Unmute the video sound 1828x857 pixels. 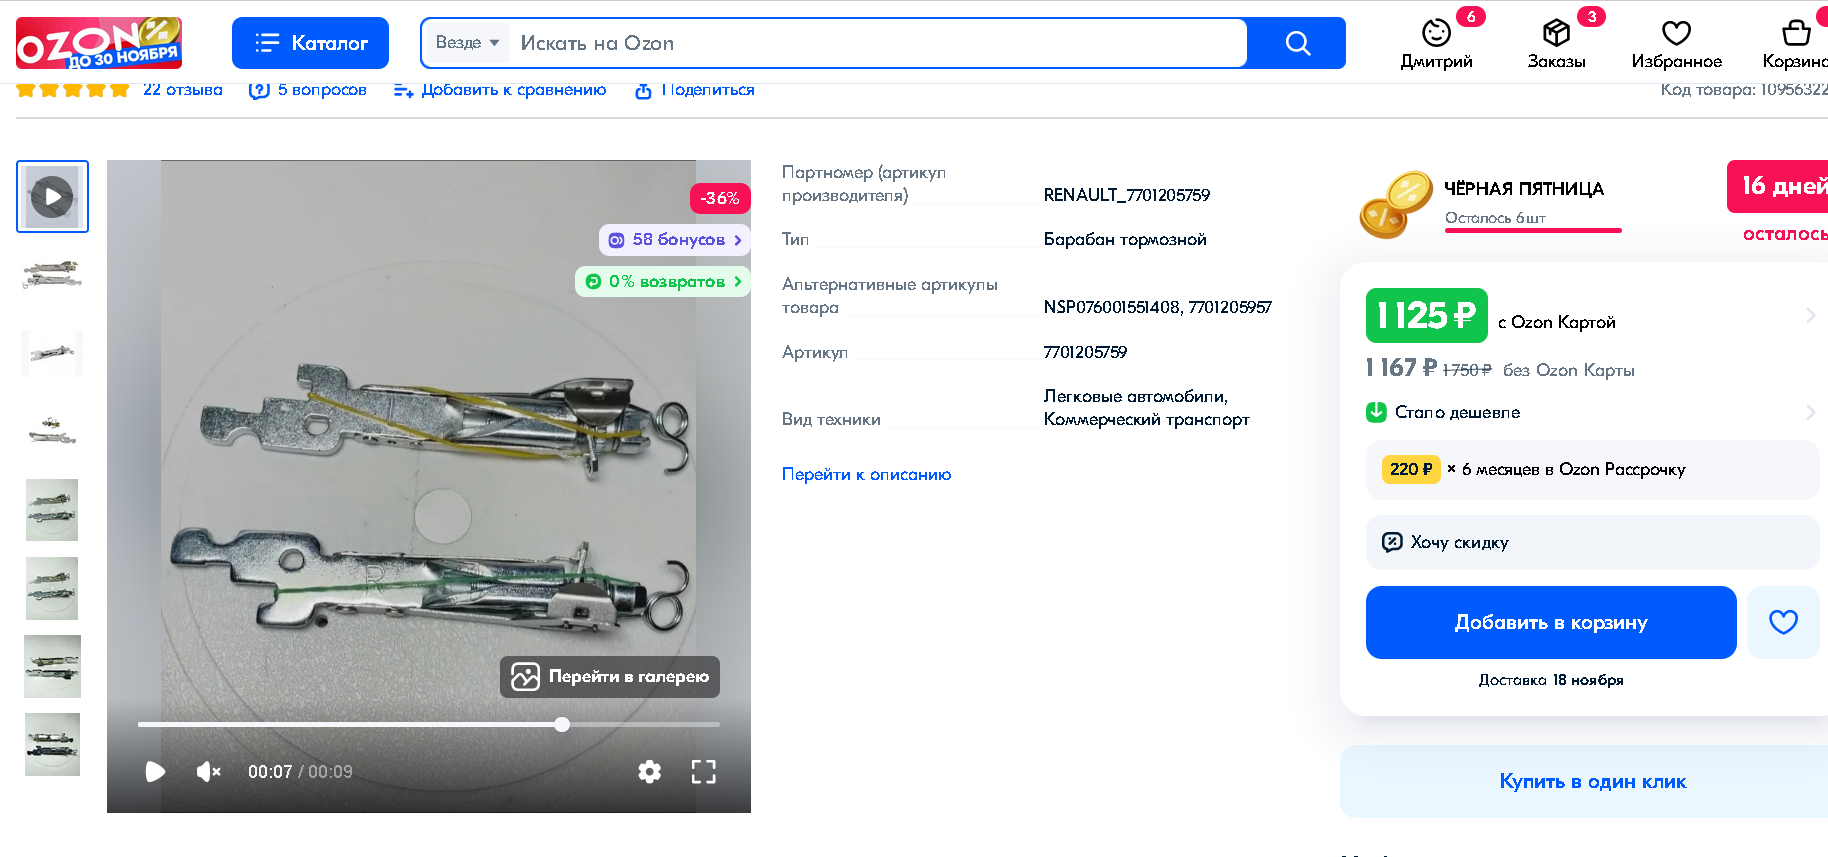pyautogui.click(x=208, y=771)
